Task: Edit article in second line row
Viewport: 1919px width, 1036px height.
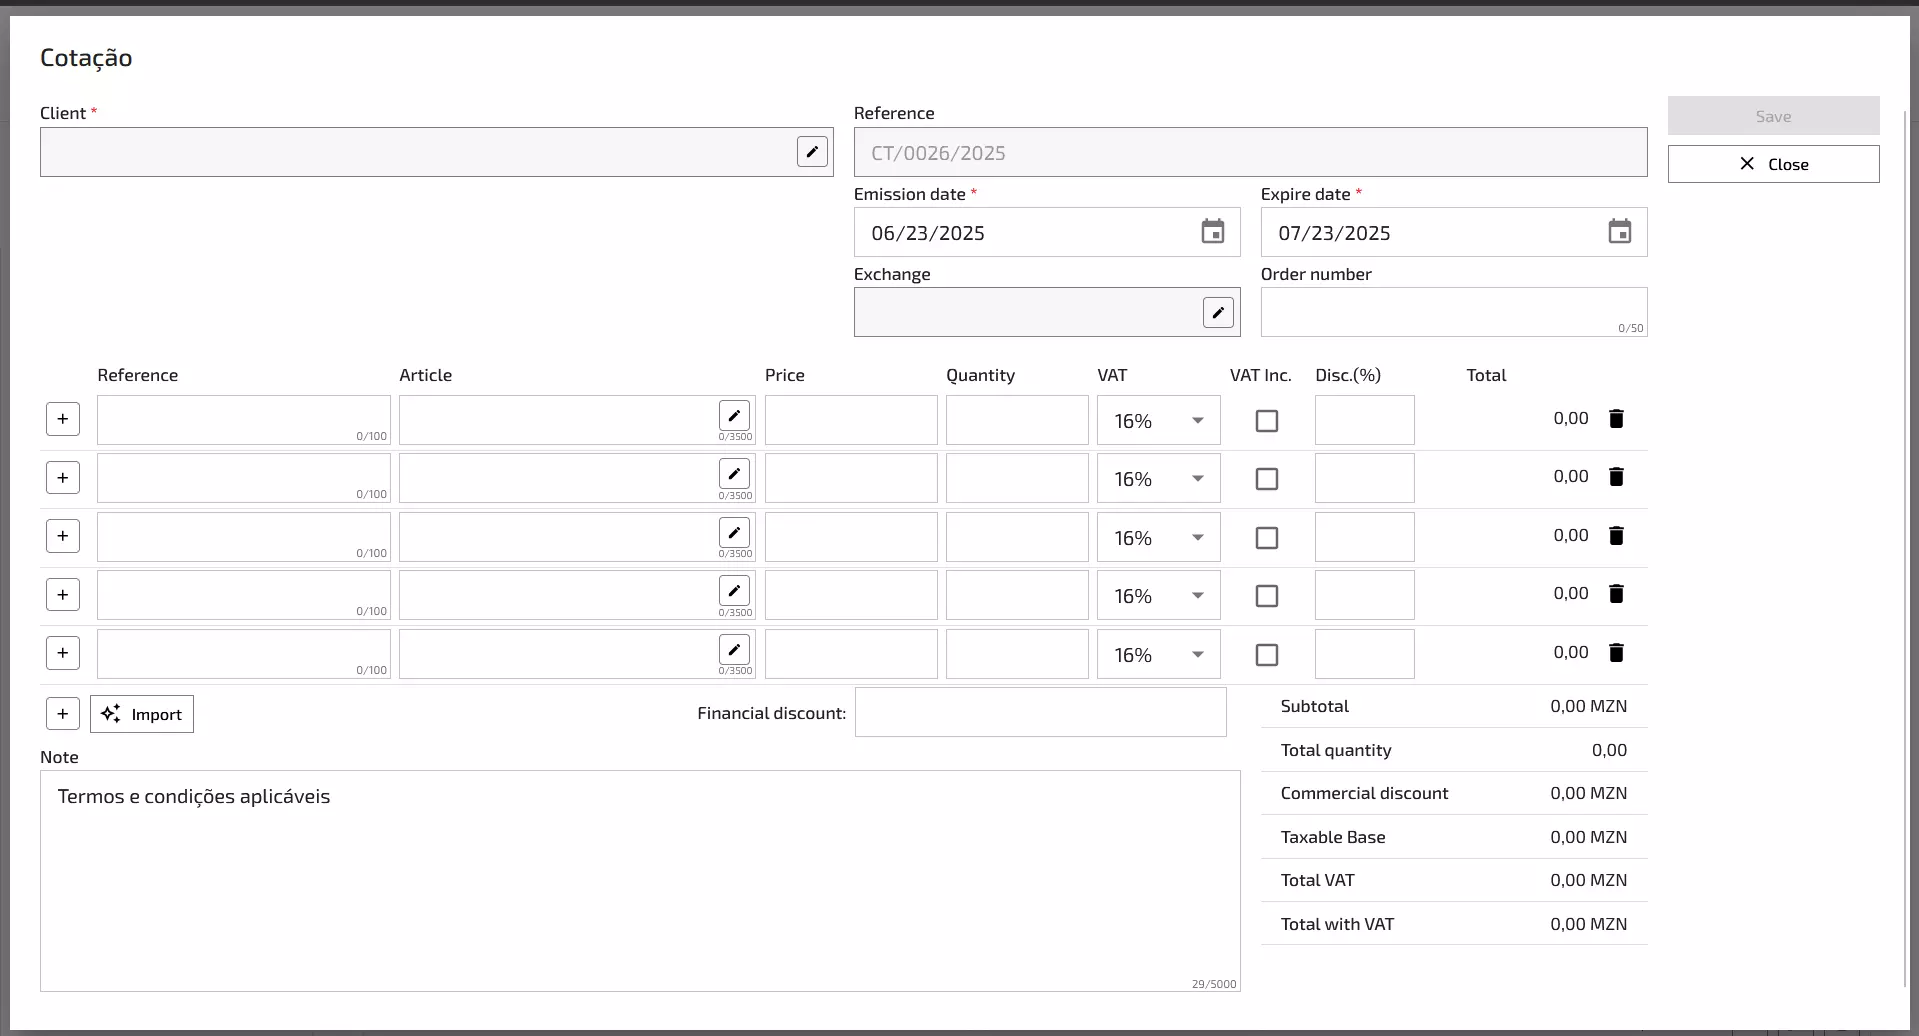Action: tap(734, 473)
